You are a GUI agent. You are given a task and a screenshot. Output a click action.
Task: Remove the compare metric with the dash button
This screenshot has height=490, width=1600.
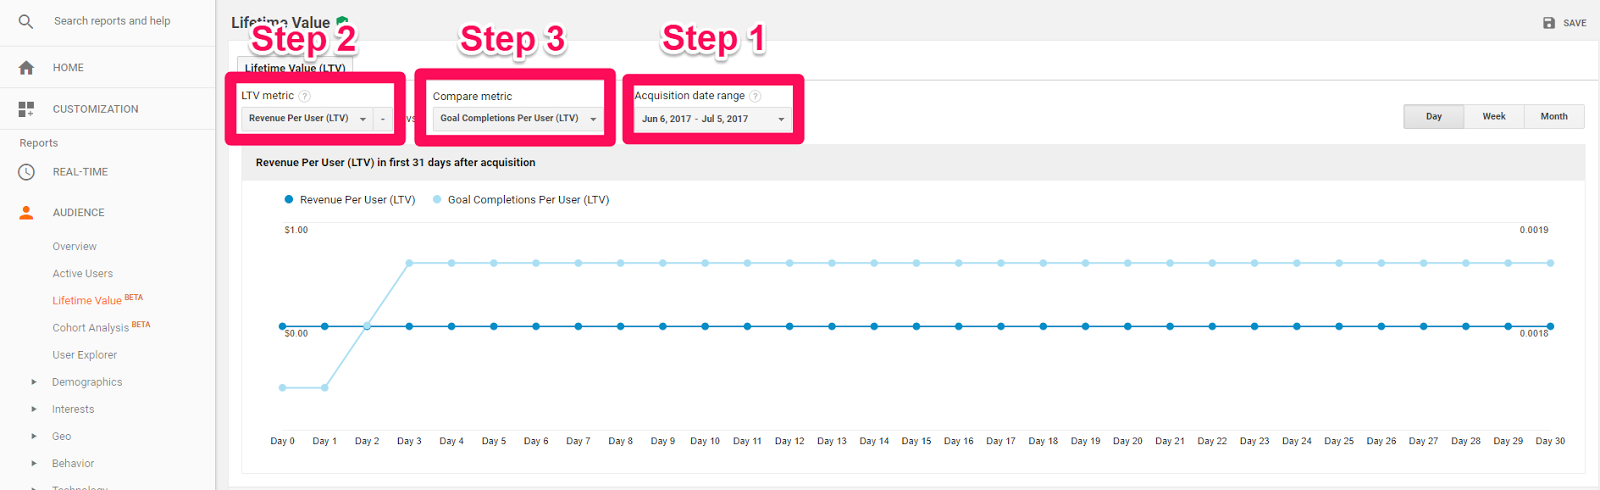[383, 118]
